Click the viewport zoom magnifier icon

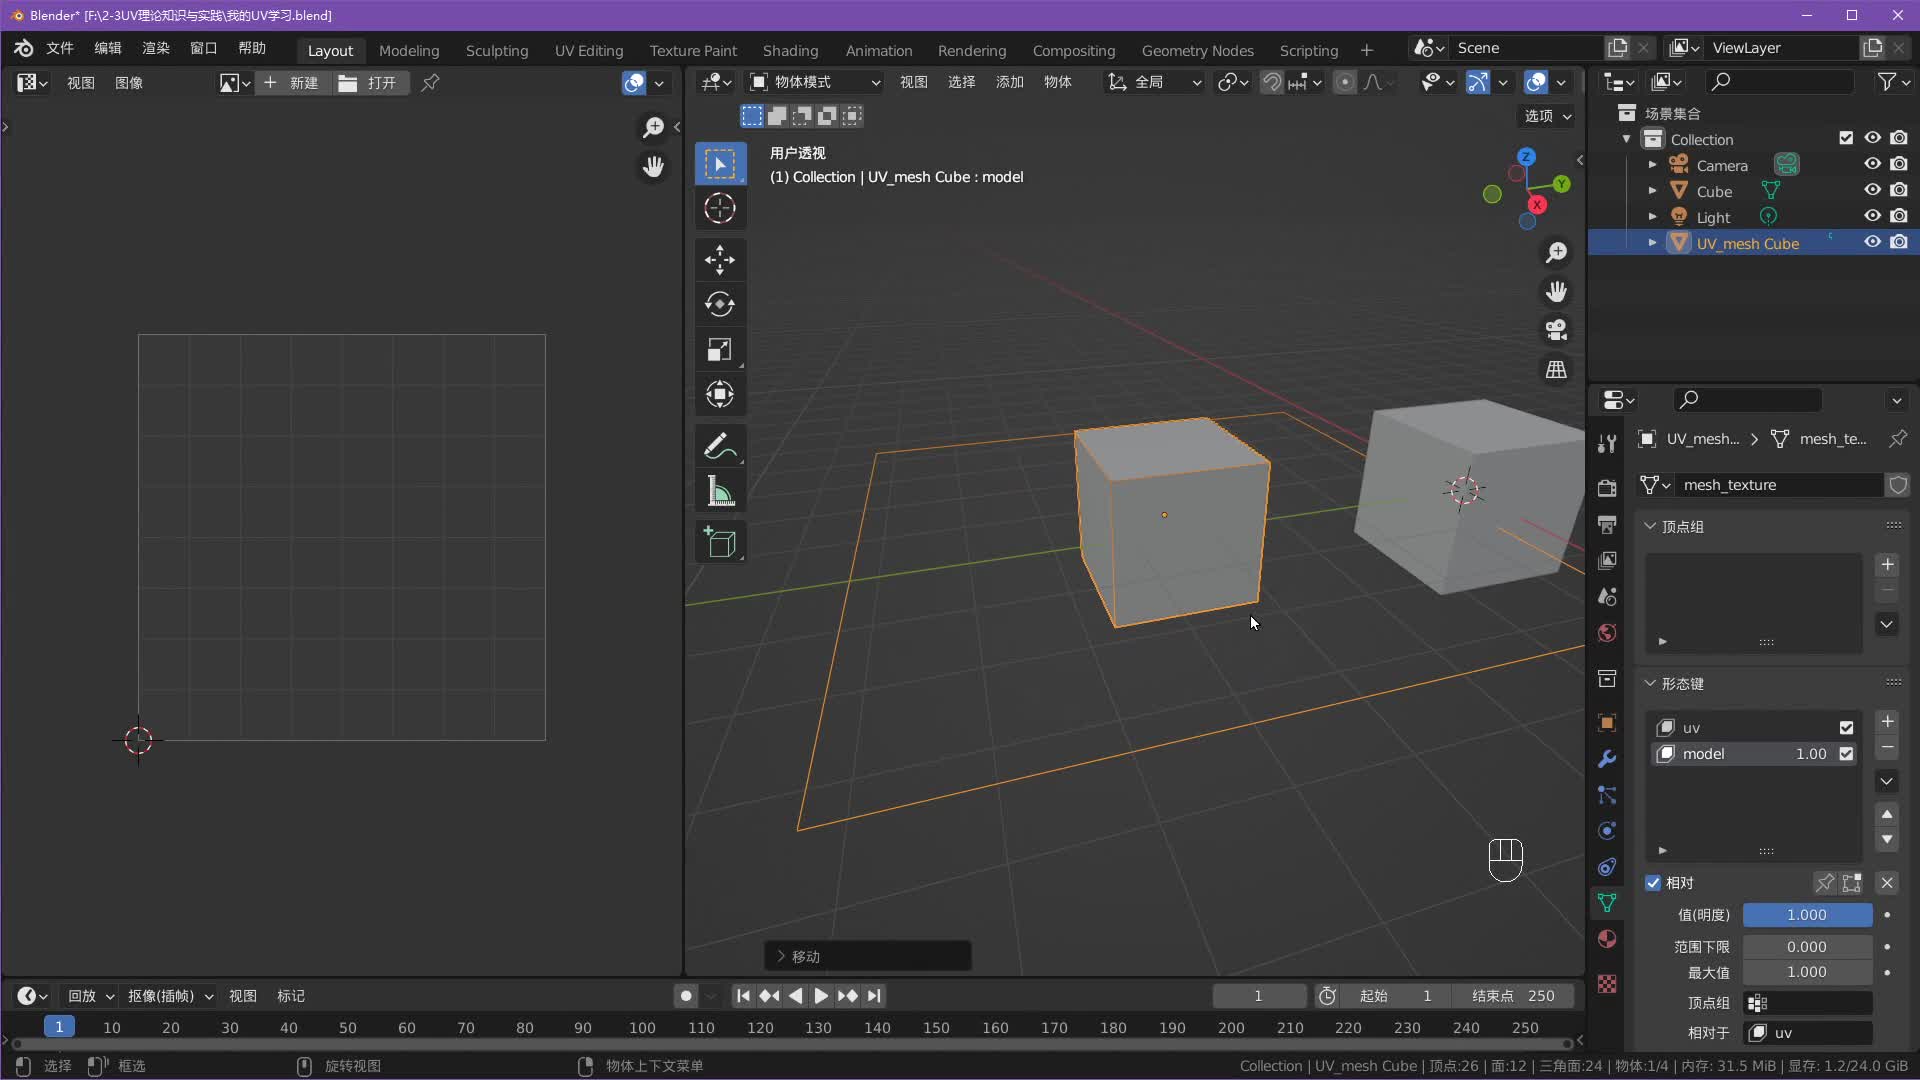point(1556,253)
